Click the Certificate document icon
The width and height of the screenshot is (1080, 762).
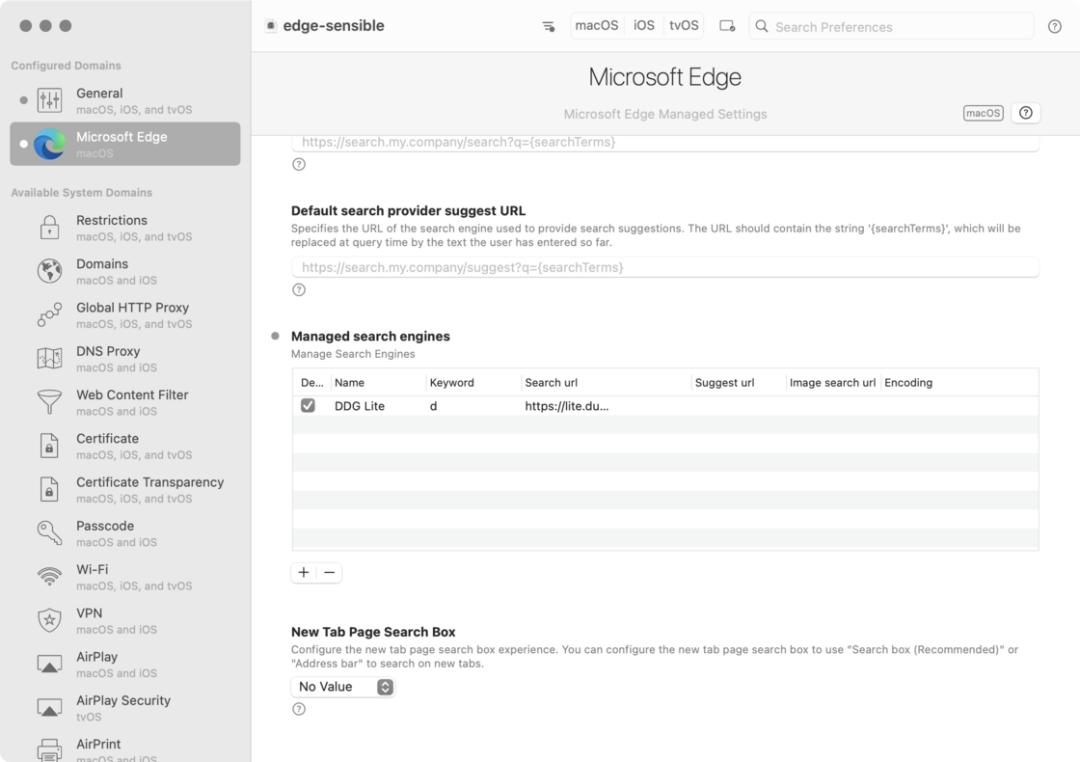pos(50,446)
